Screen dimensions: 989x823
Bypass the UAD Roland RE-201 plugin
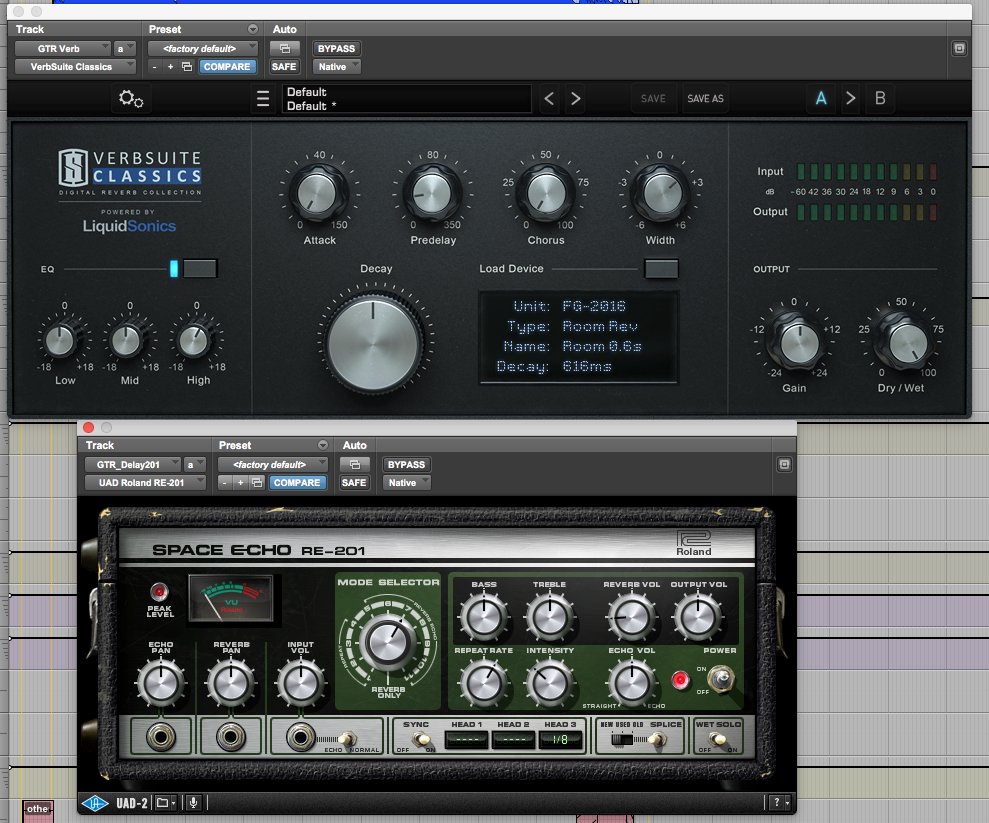pos(406,465)
